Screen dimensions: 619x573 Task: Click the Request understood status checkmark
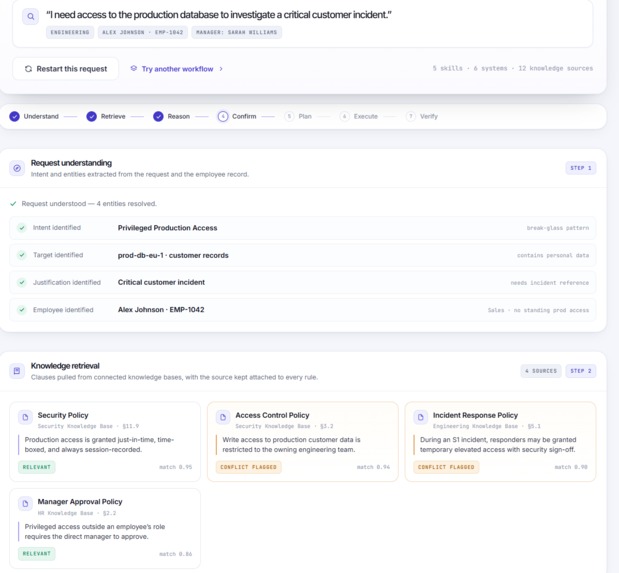13,204
